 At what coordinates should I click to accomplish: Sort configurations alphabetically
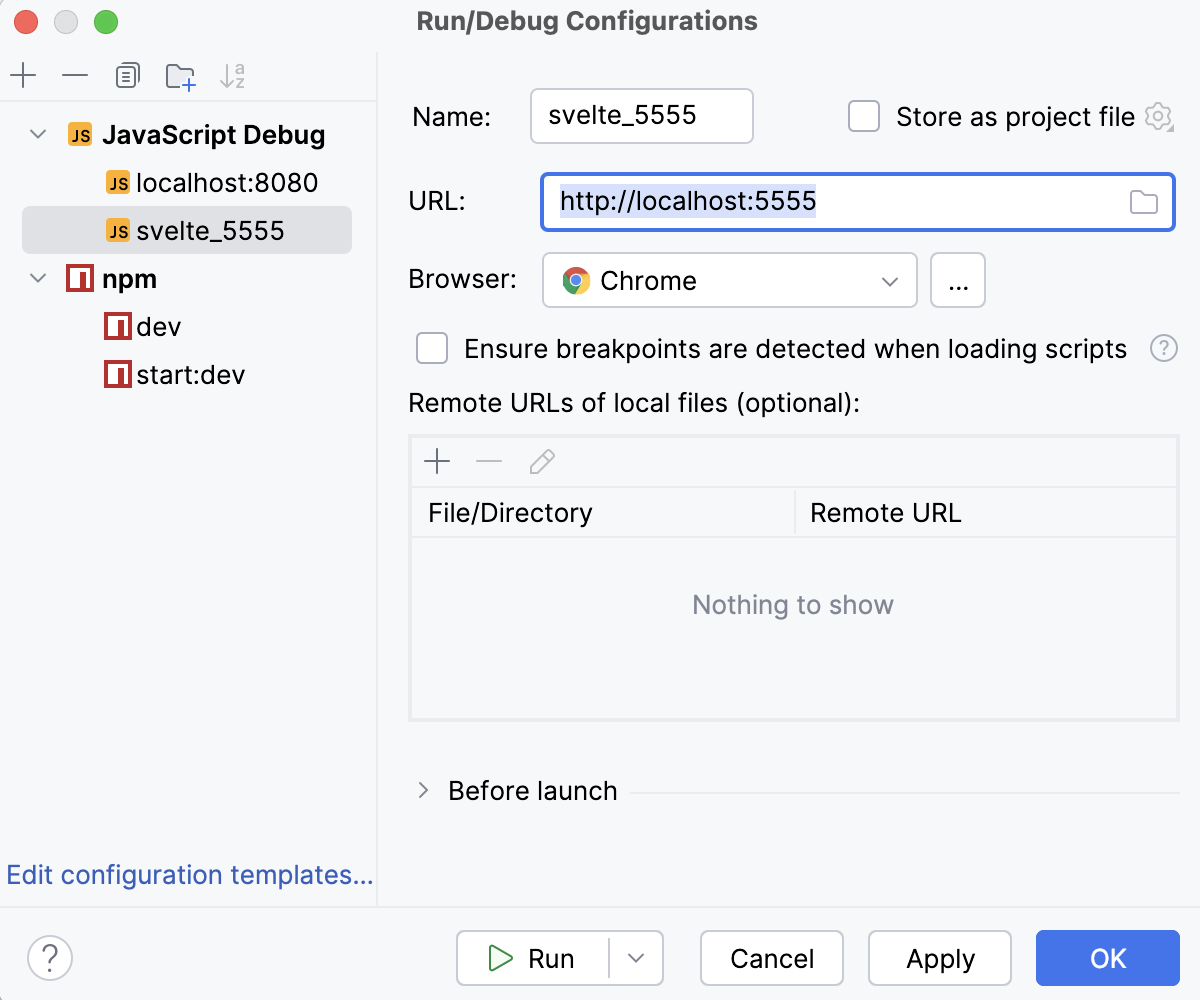point(232,75)
